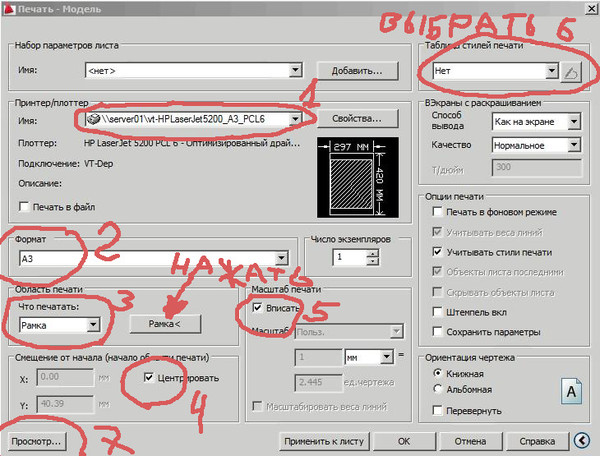Decrease the number of copies with down arrow
Viewport: 600px width, 456px height.
pos(372,261)
